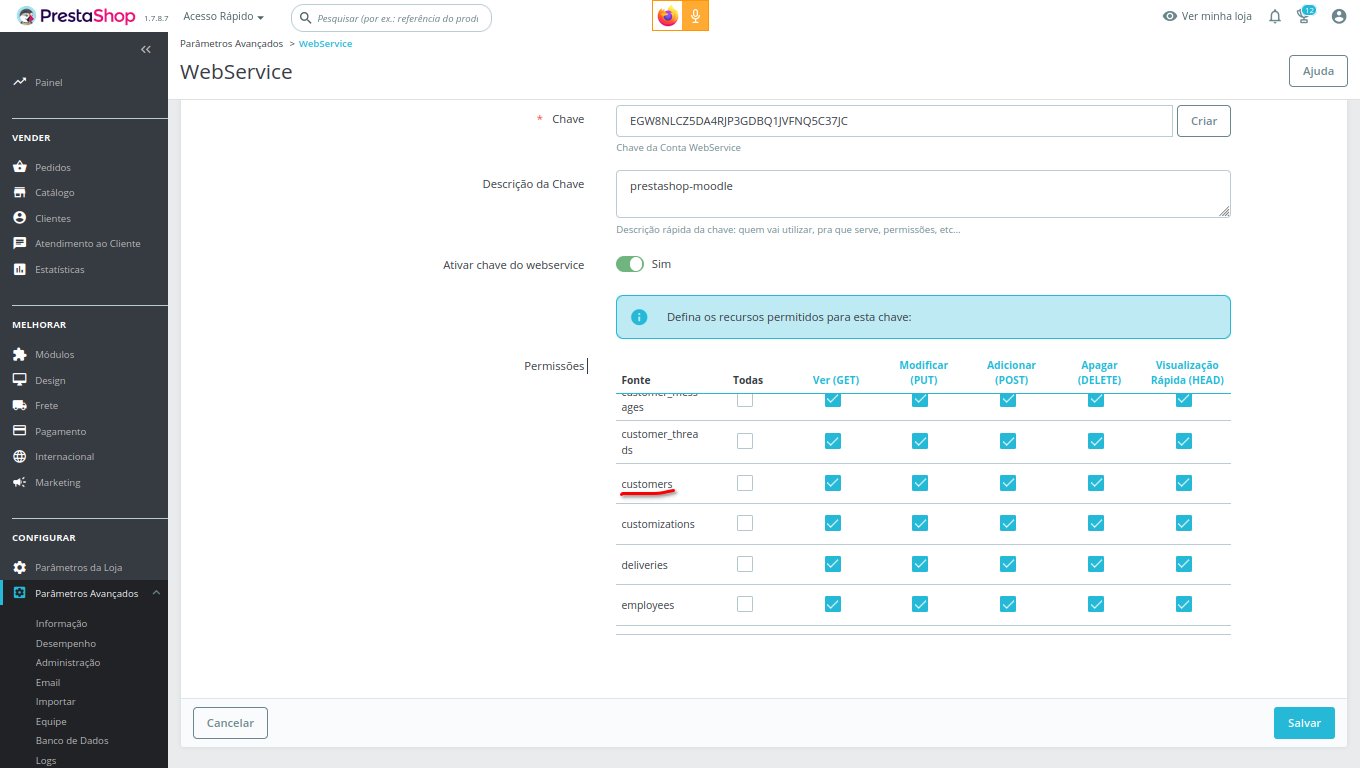Image resolution: width=1360 pixels, height=768 pixels.
Task: Open the Frete truck icon
Action: 21,404
